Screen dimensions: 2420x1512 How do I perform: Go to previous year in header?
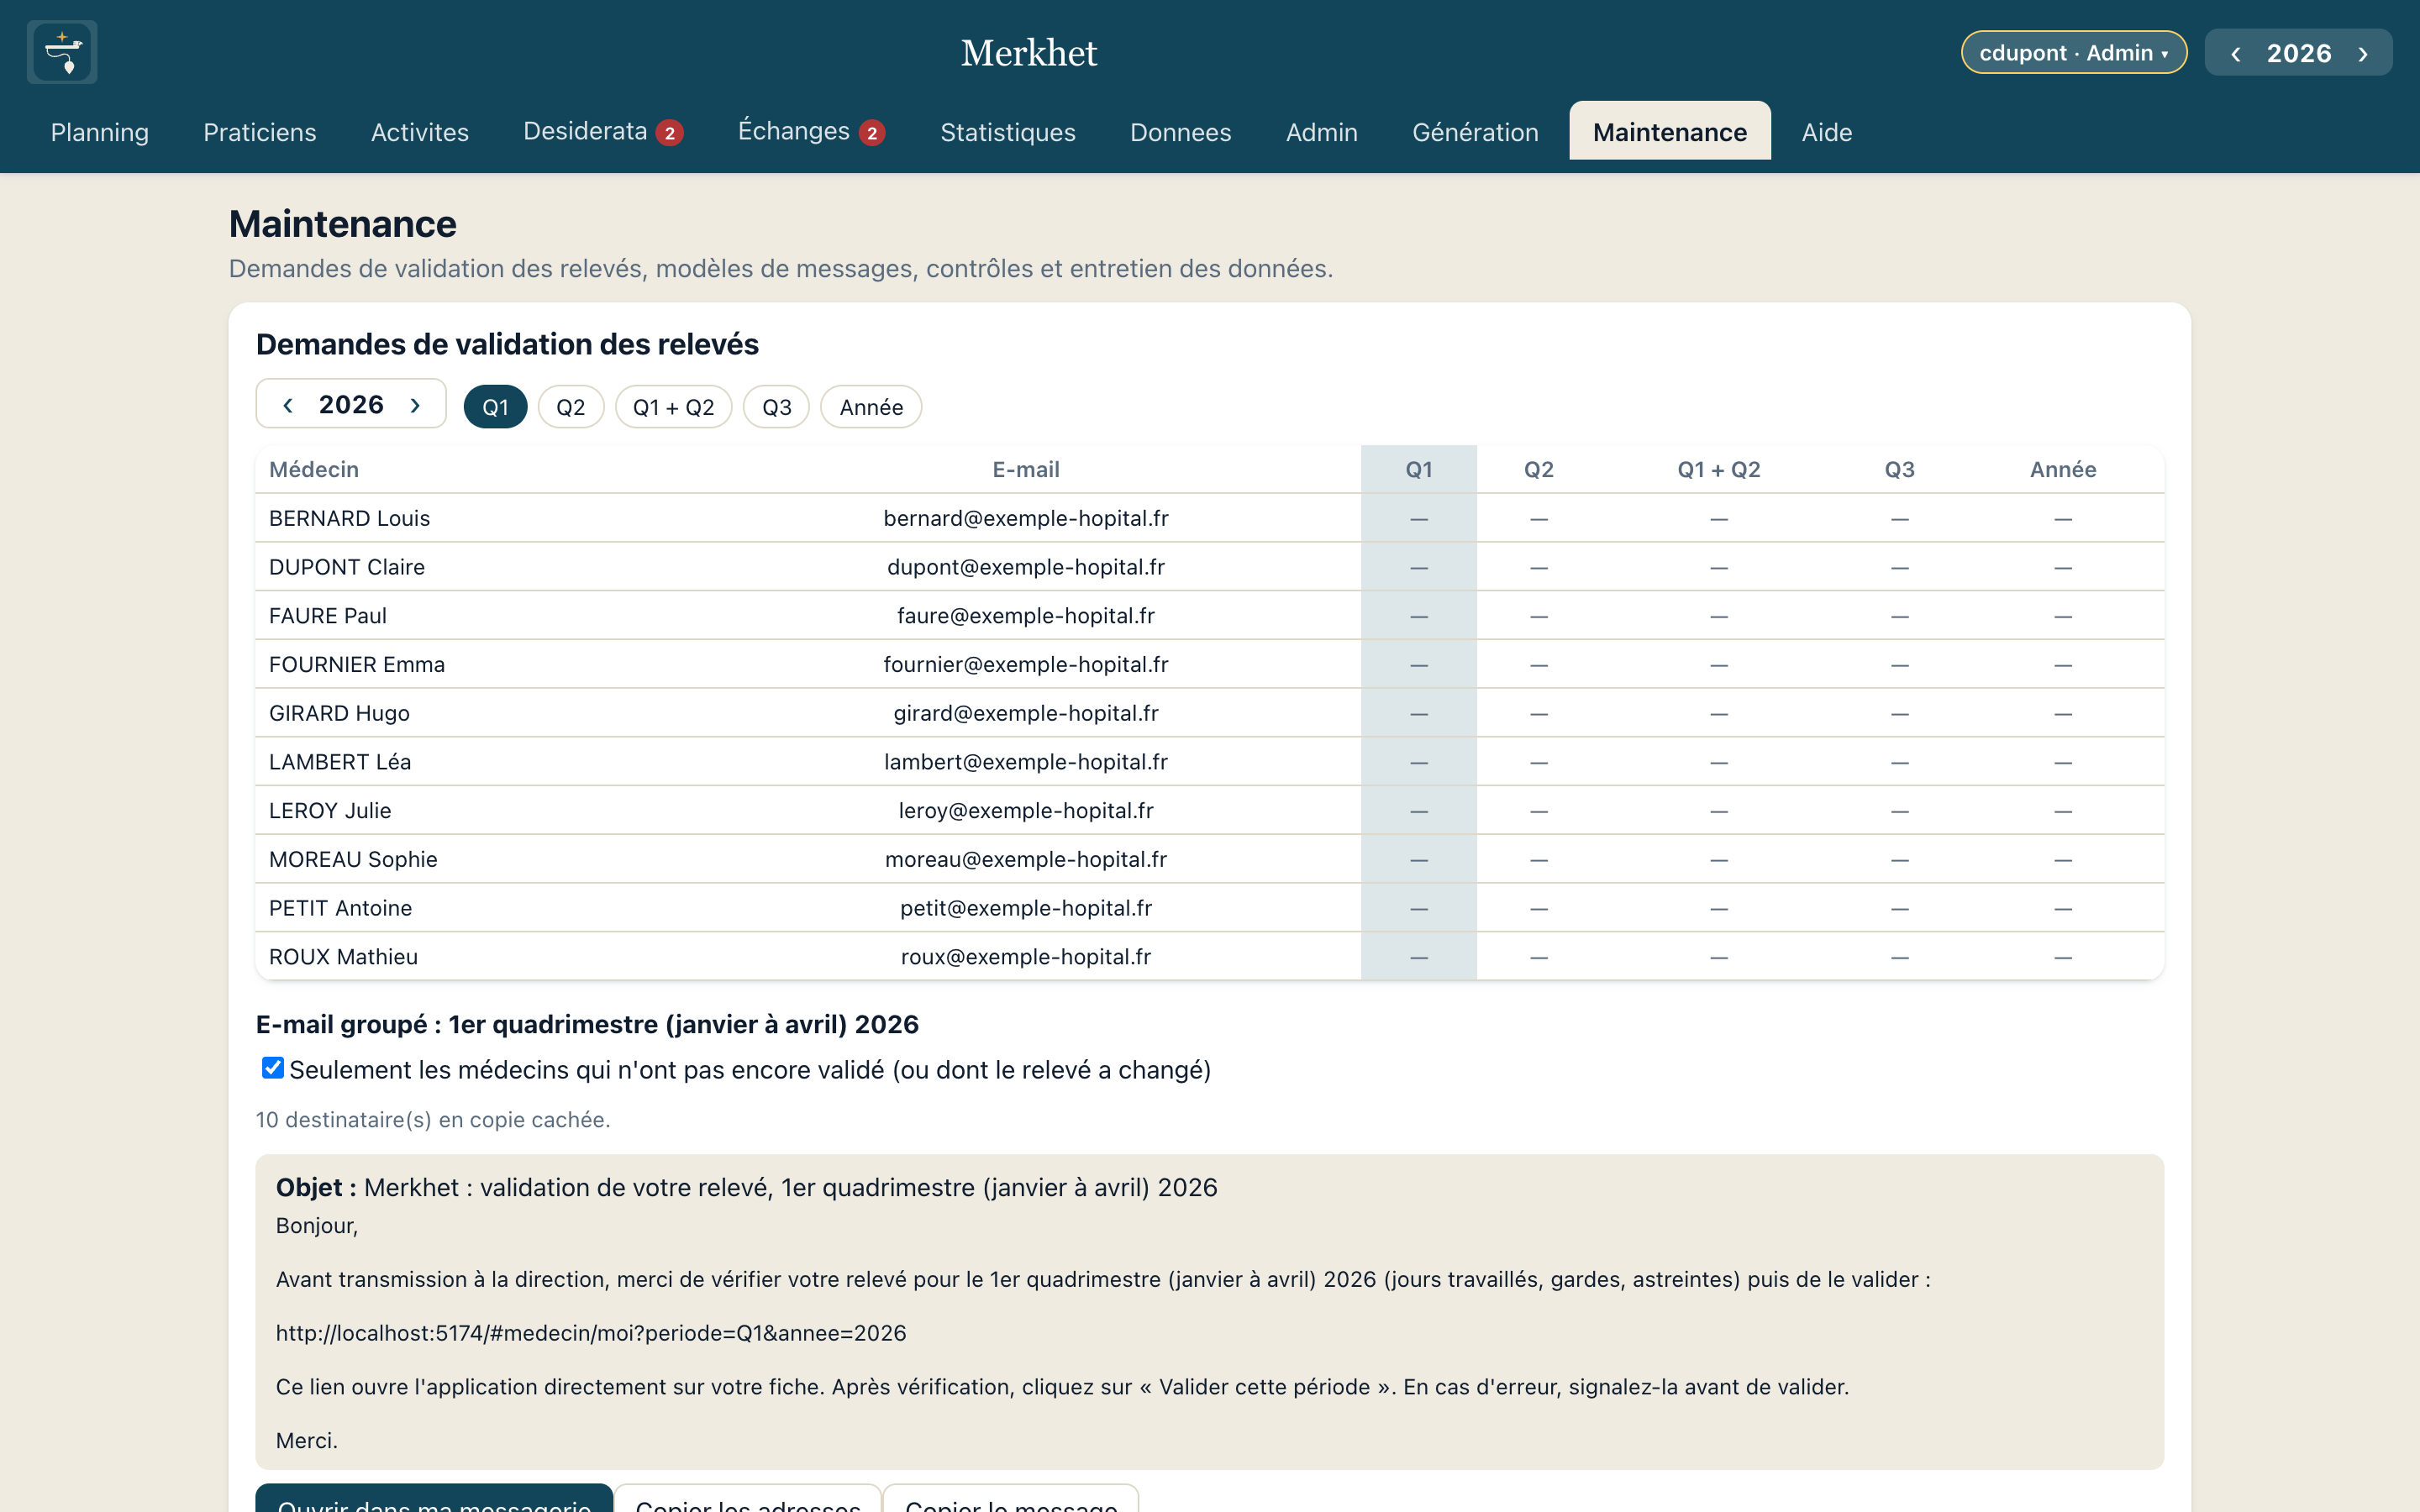(x=2236, y=53)
